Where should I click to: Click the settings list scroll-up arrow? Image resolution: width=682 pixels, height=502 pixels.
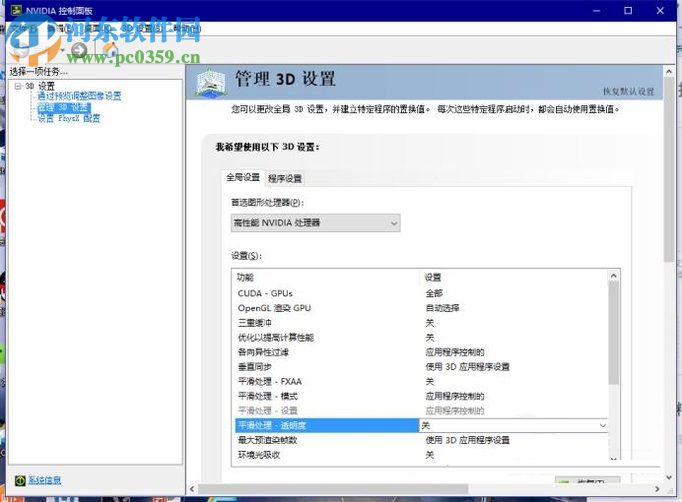[614, 276]
